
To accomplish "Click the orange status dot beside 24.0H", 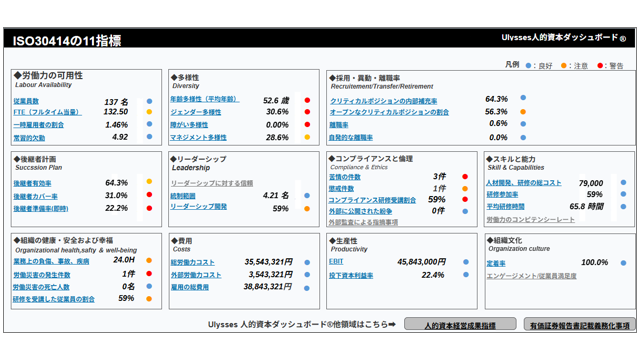I will pyautogui.click(x=149, y=260).
